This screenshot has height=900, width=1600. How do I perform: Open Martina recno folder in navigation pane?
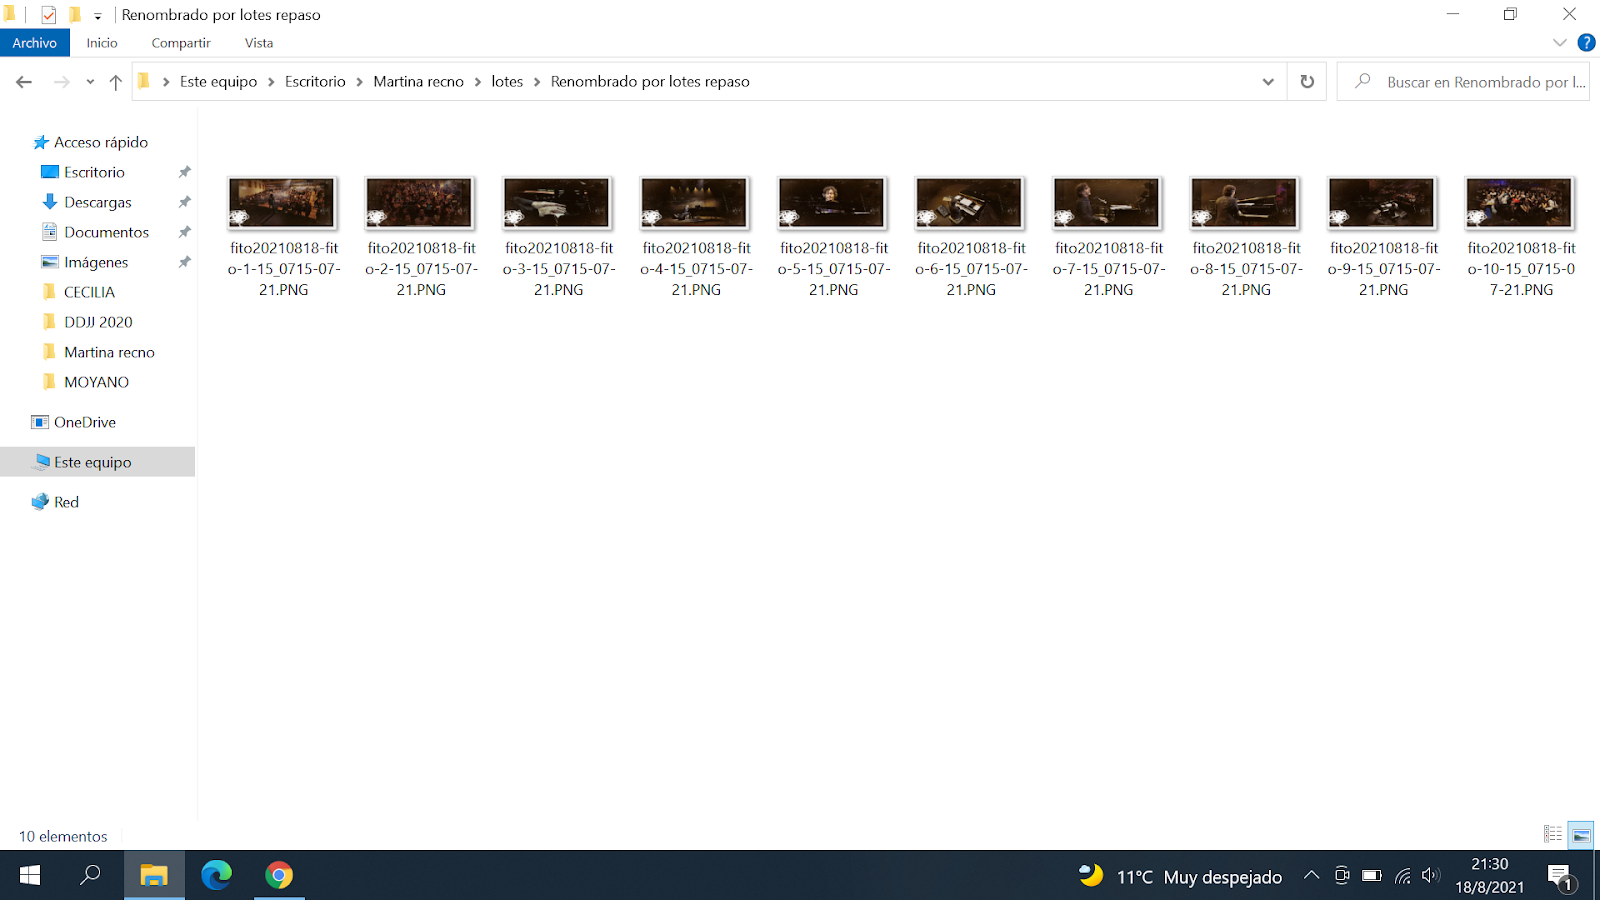click(x=109, y=352)
